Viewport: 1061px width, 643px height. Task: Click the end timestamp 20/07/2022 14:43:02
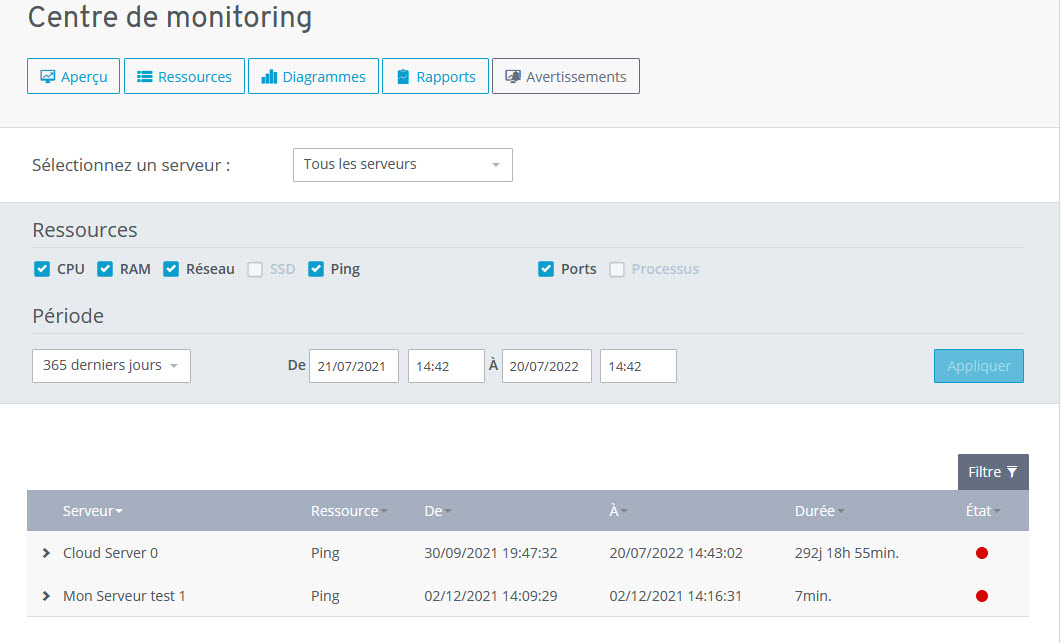point(676,553)
